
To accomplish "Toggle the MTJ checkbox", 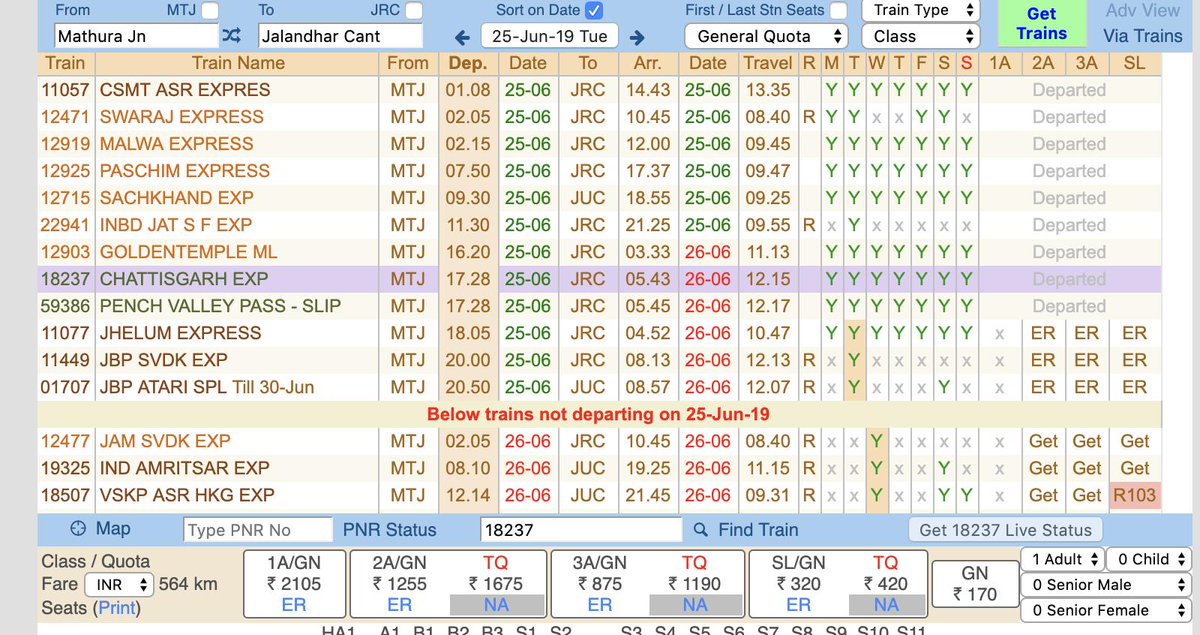I will 210,11.
